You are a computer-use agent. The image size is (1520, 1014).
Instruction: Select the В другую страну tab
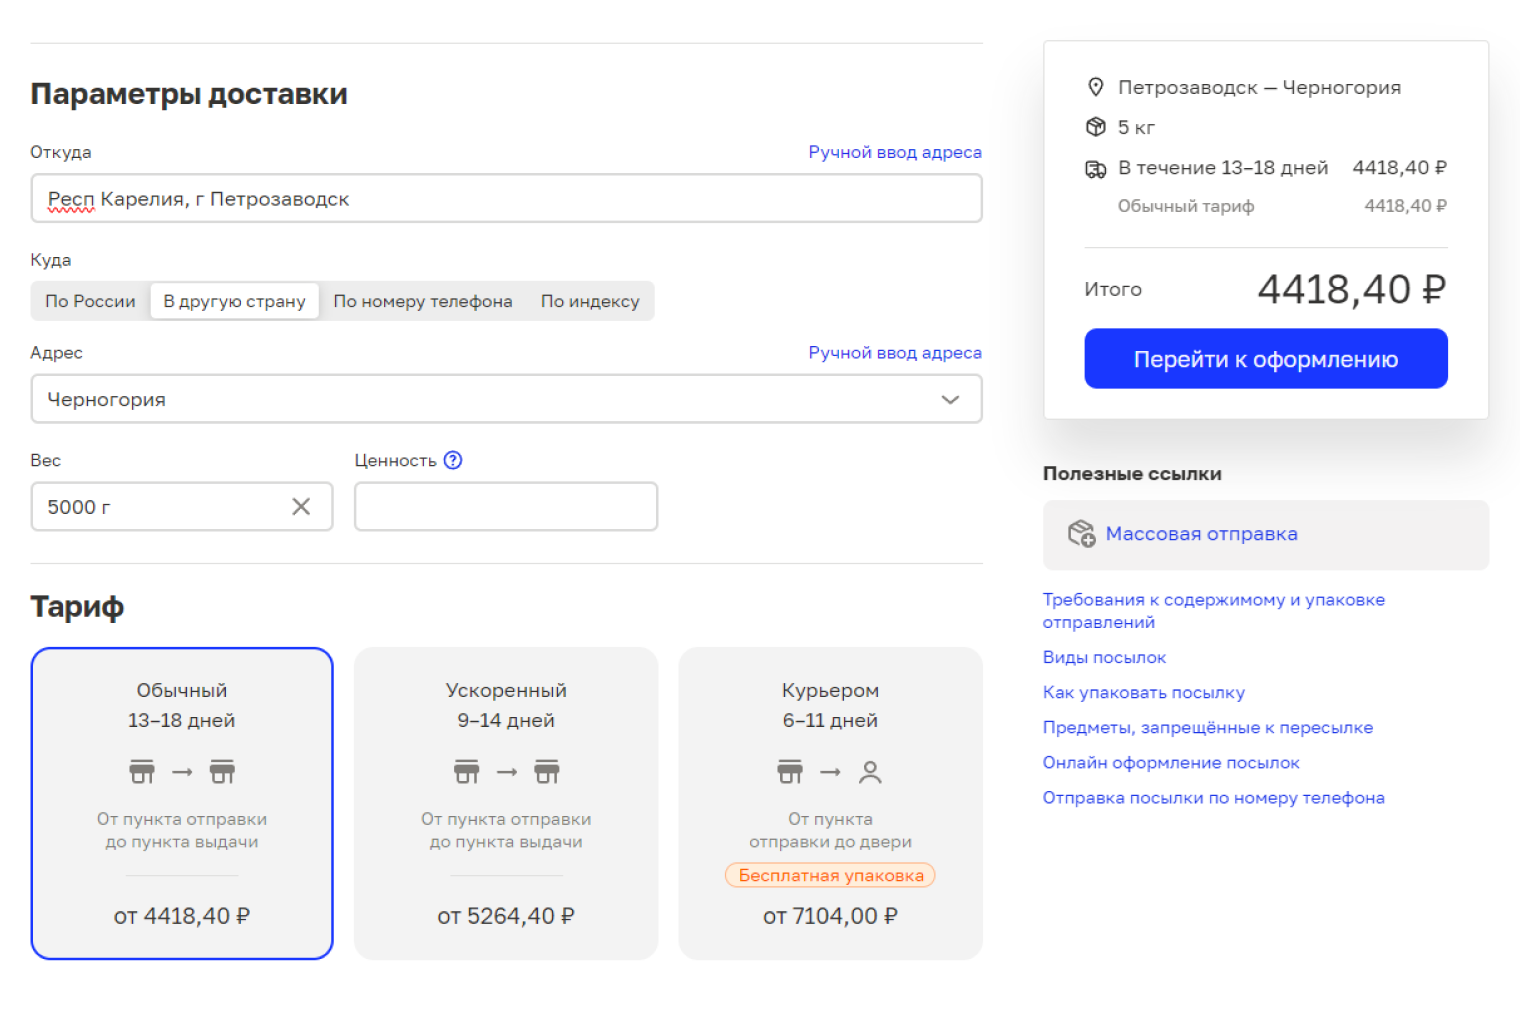pyautogui.click(x=235, y=301)
